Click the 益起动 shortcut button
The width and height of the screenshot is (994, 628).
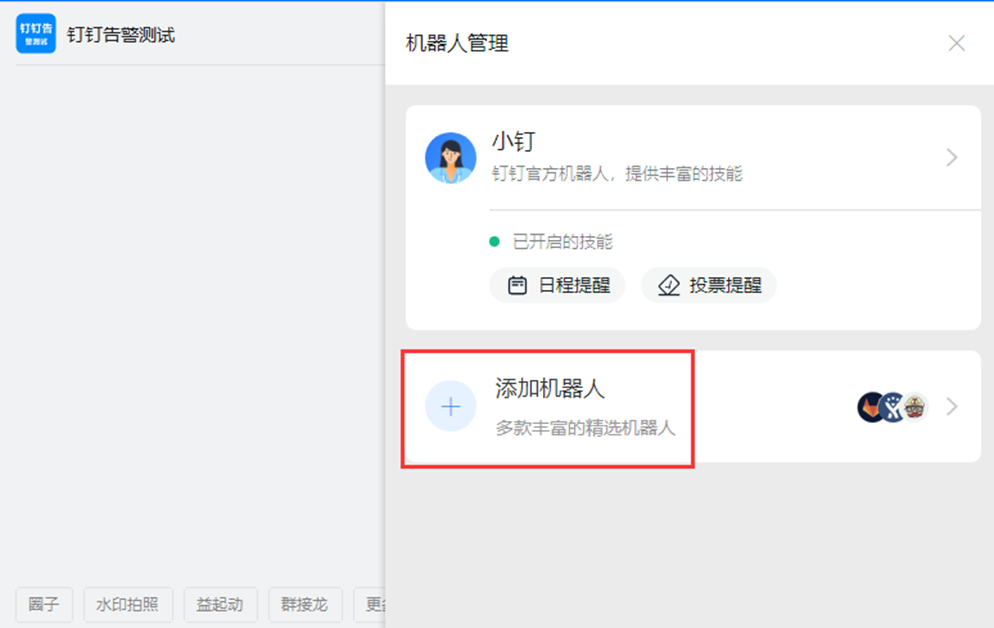(x=221, y=605)
